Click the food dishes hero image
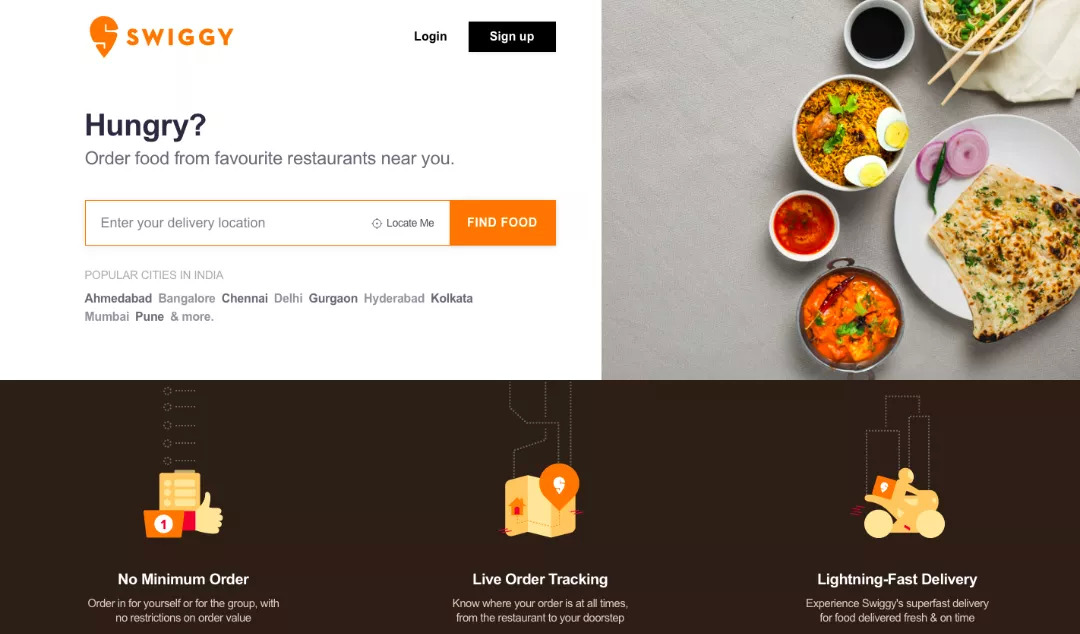The height and width of the screenshot is (634, 1080). (x=840, y=190)
